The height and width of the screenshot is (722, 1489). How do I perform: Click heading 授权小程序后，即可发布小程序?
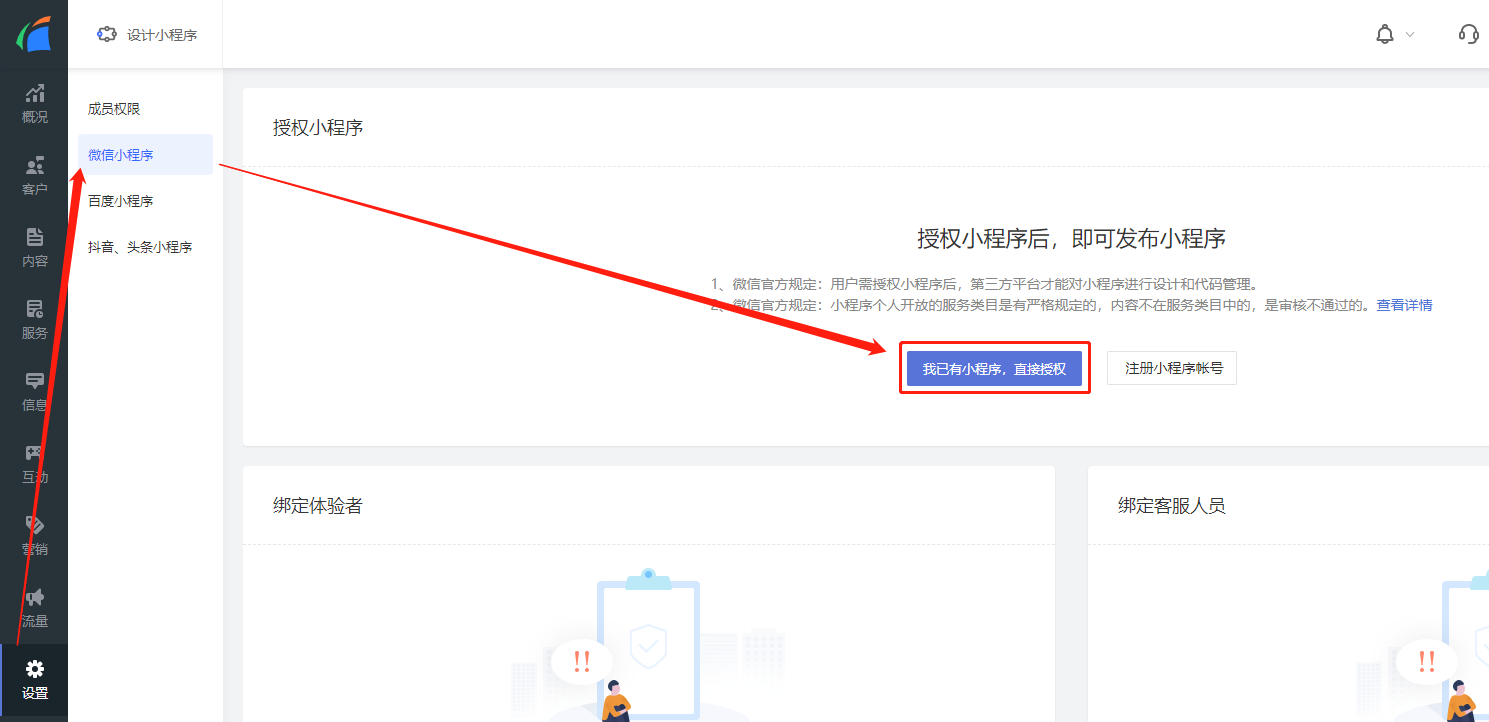click(x=1071, y=239)
